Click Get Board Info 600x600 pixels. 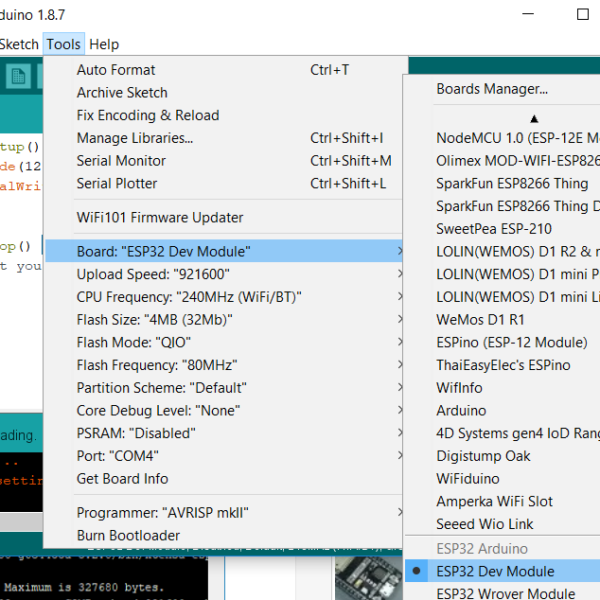[x=223, y=479]
